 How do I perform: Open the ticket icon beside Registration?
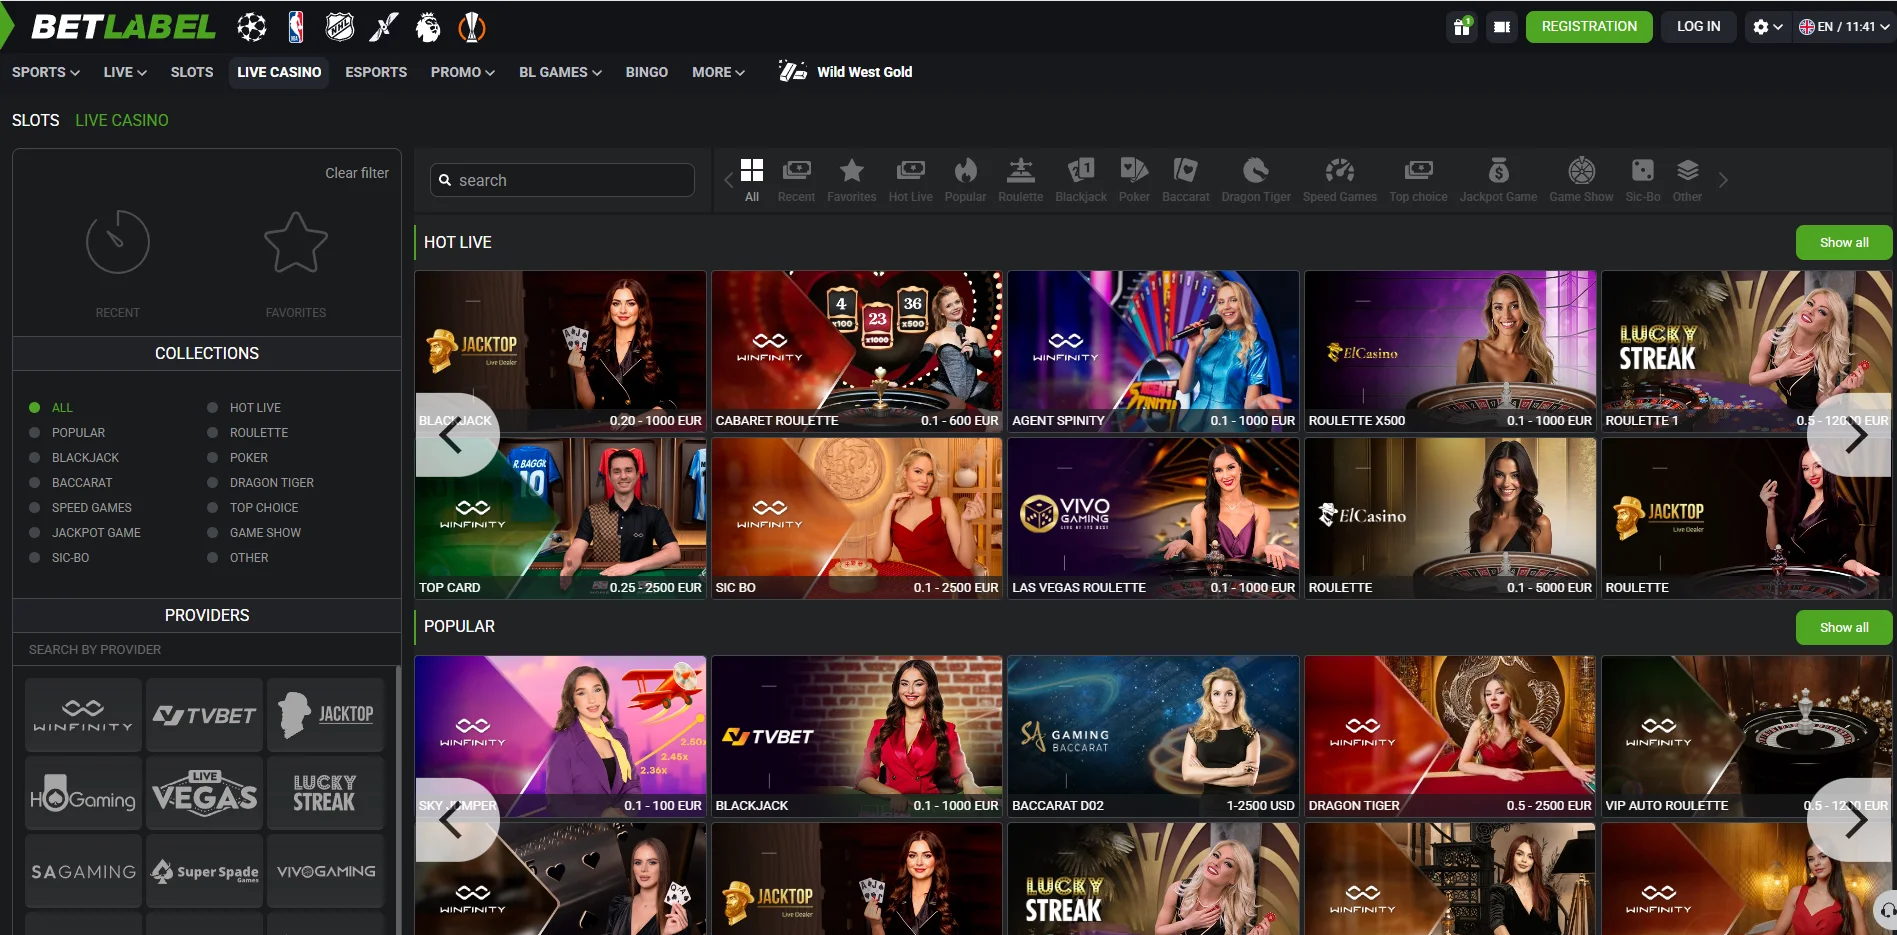(x=1502, y=27)
